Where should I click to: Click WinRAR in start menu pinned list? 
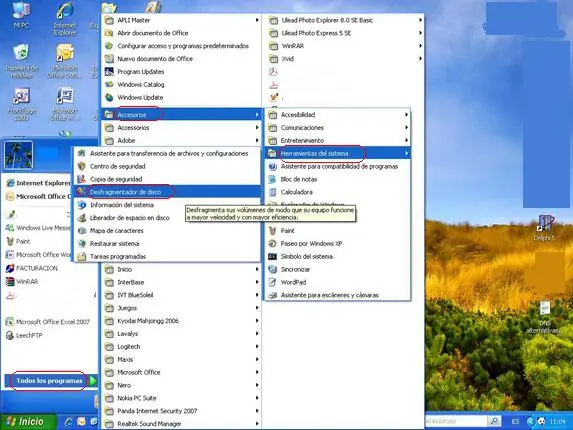23,282
